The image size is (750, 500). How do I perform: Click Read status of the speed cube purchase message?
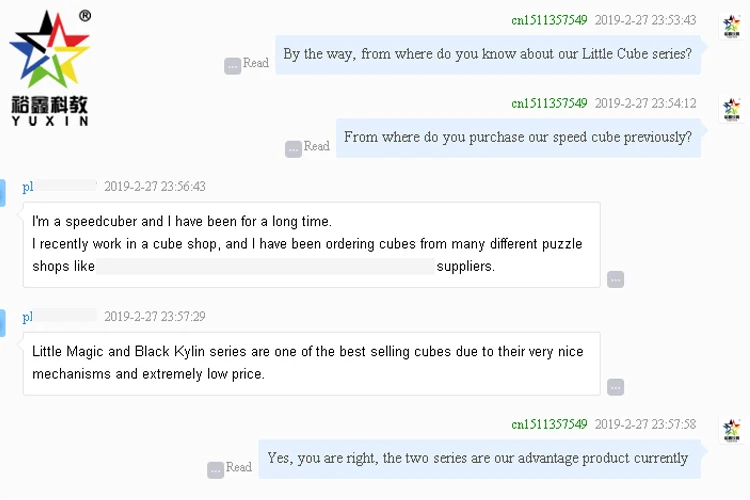[317, 146]
